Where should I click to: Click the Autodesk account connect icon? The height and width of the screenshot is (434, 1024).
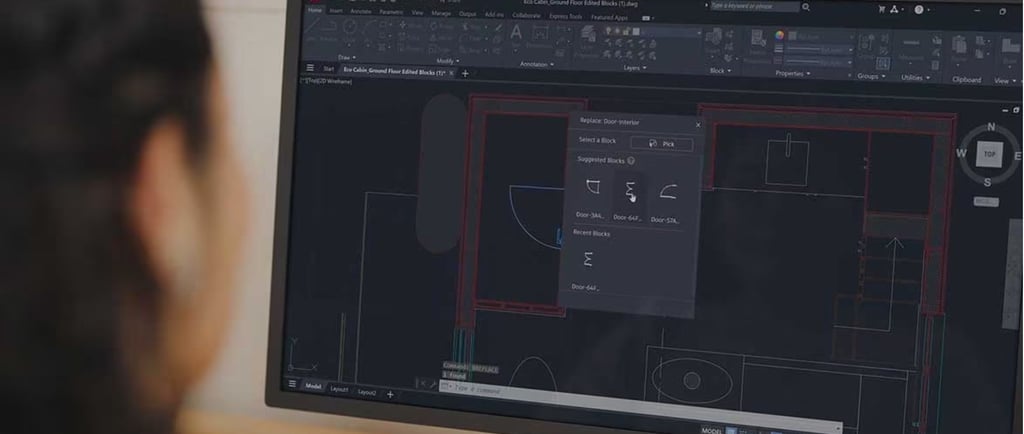tap(895, 9)
